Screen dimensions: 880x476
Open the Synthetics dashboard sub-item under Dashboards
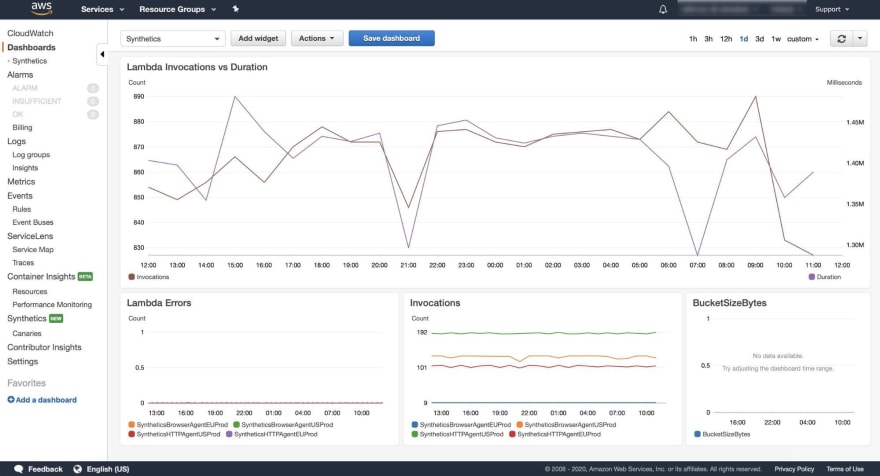click(30, 61)
